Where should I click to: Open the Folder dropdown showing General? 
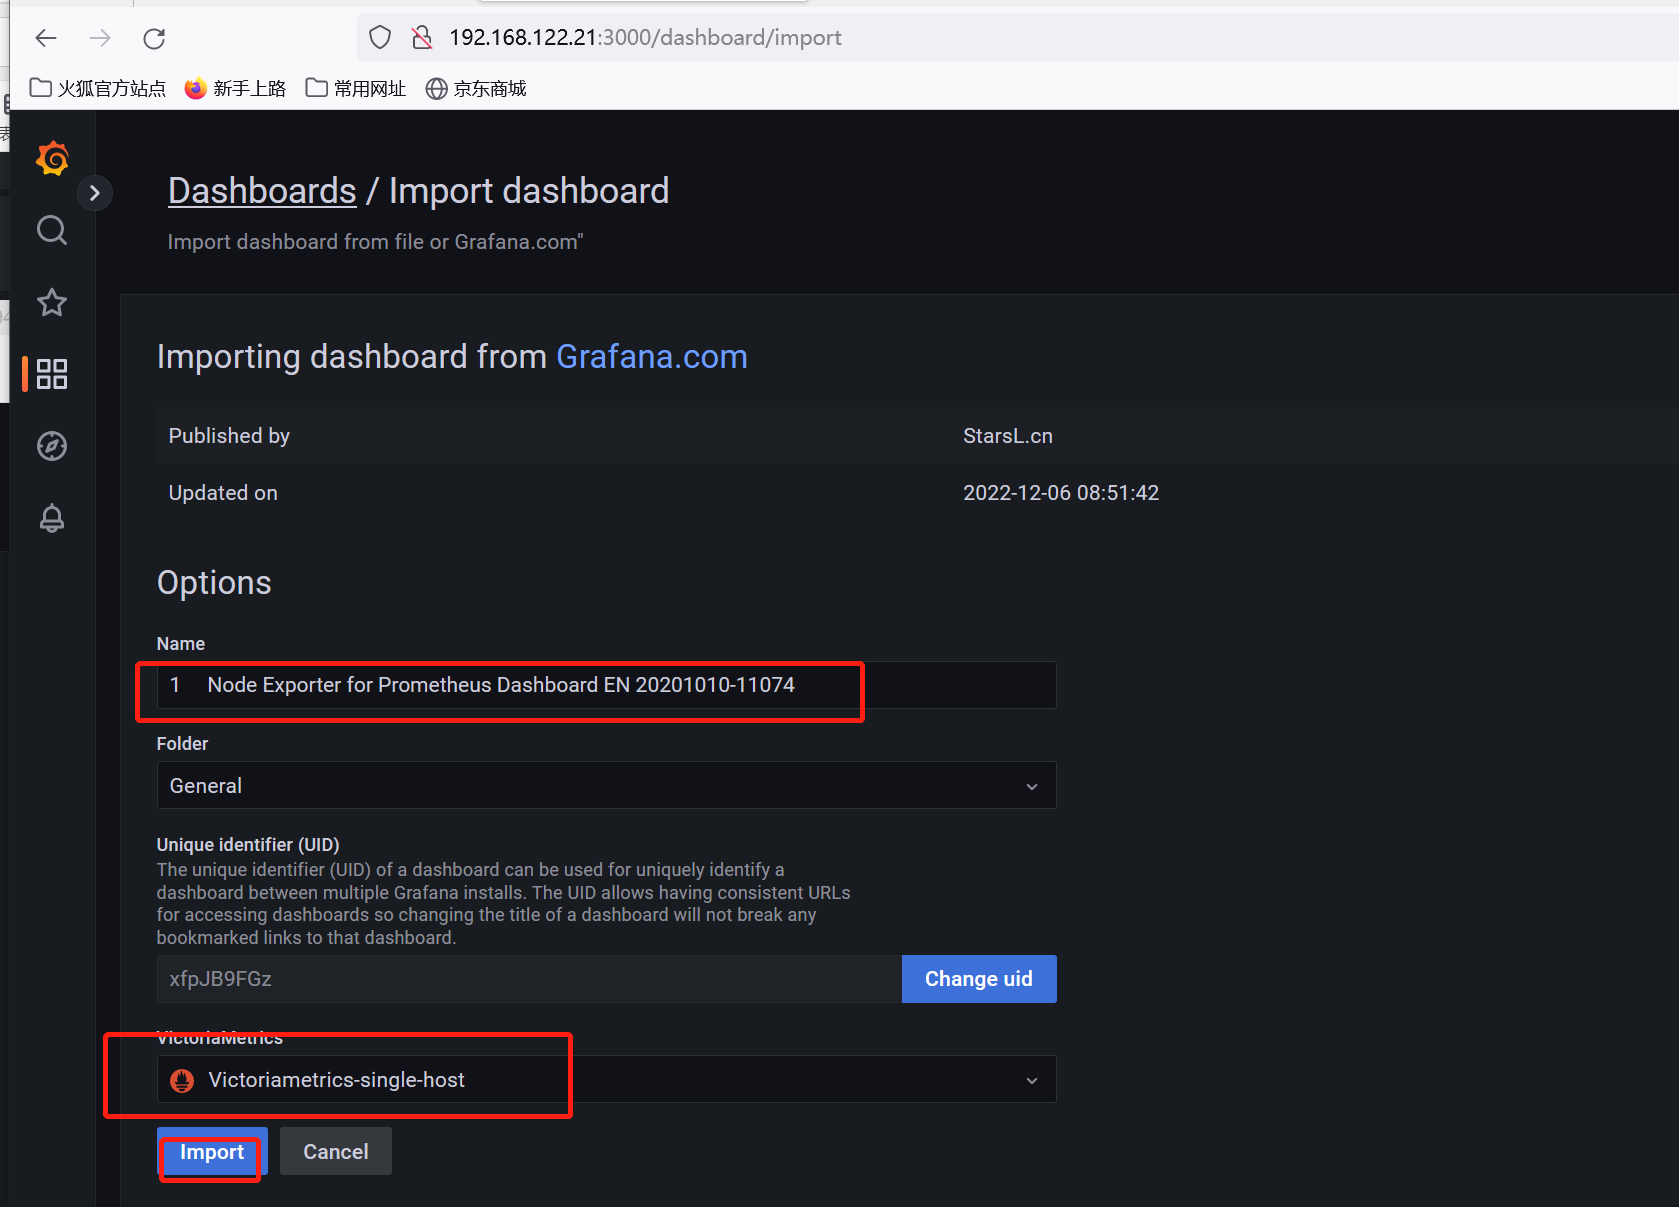coord(606,785)
